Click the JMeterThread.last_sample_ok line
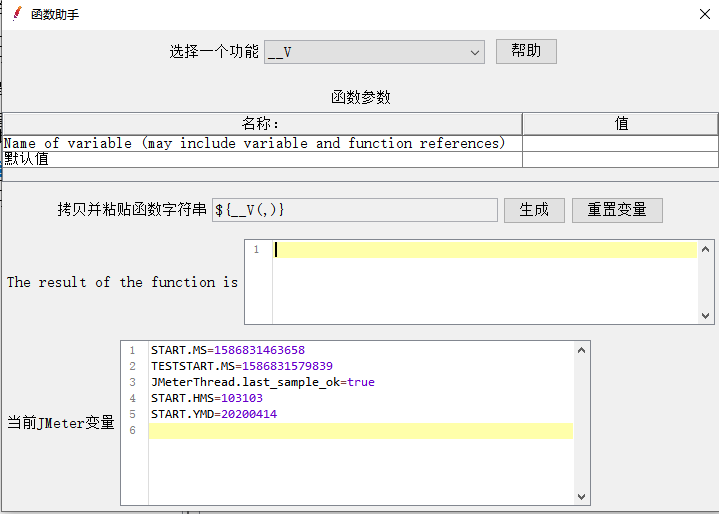The width and height of the screenshot is (719, 514). (262, 382)
